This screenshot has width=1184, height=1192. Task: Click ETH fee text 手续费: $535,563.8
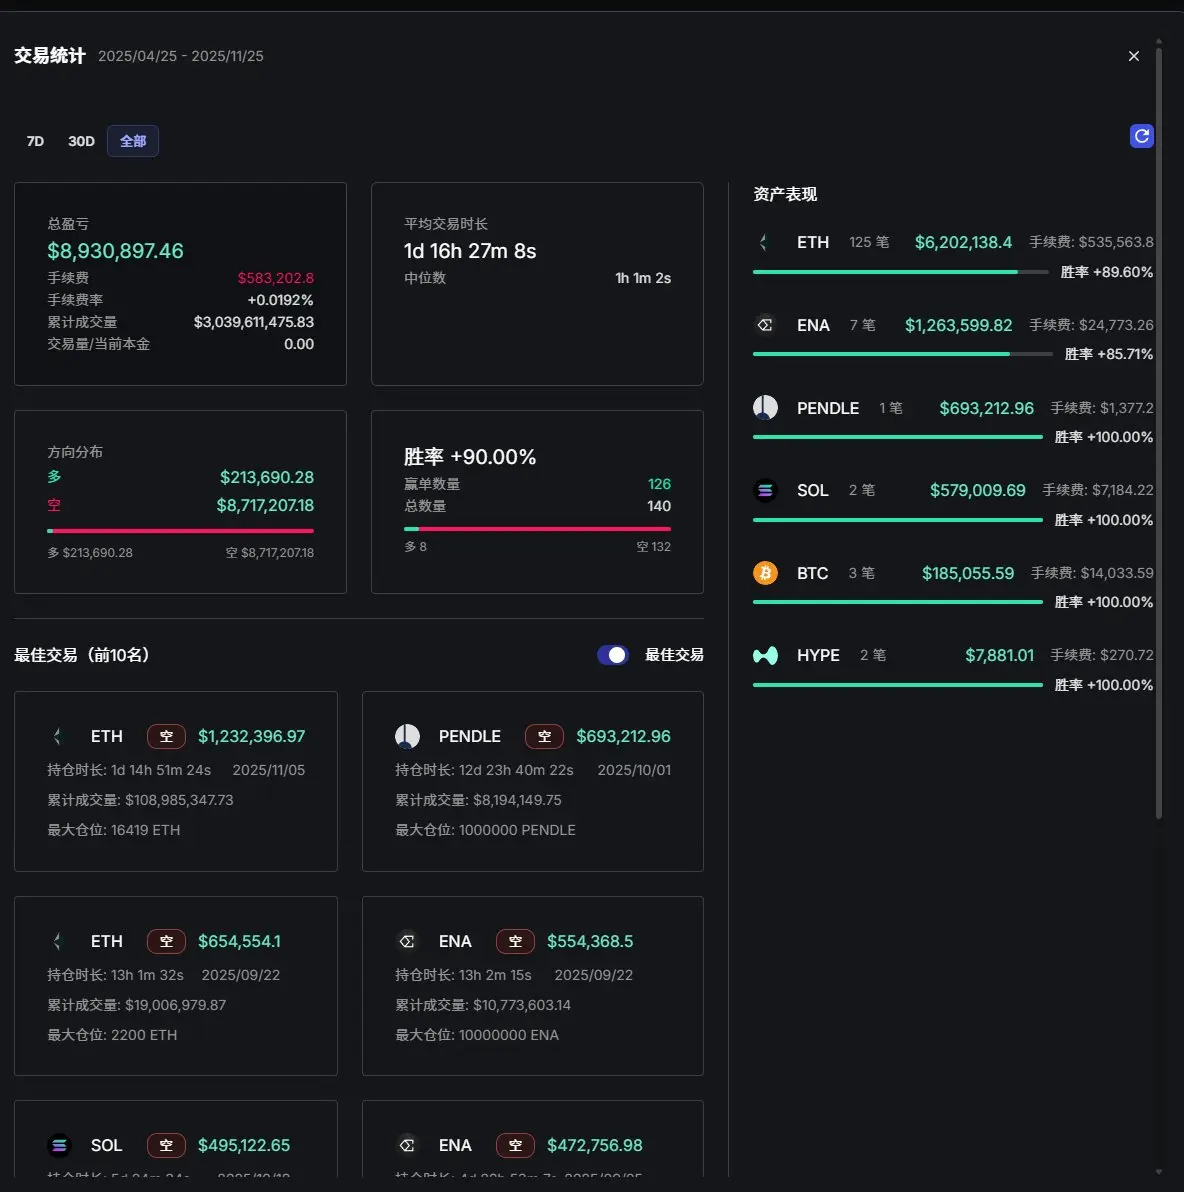pos(1091,243)
